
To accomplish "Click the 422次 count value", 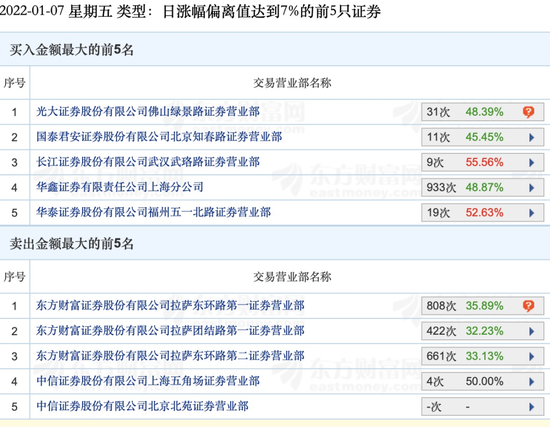I will (x=441, y=331).
